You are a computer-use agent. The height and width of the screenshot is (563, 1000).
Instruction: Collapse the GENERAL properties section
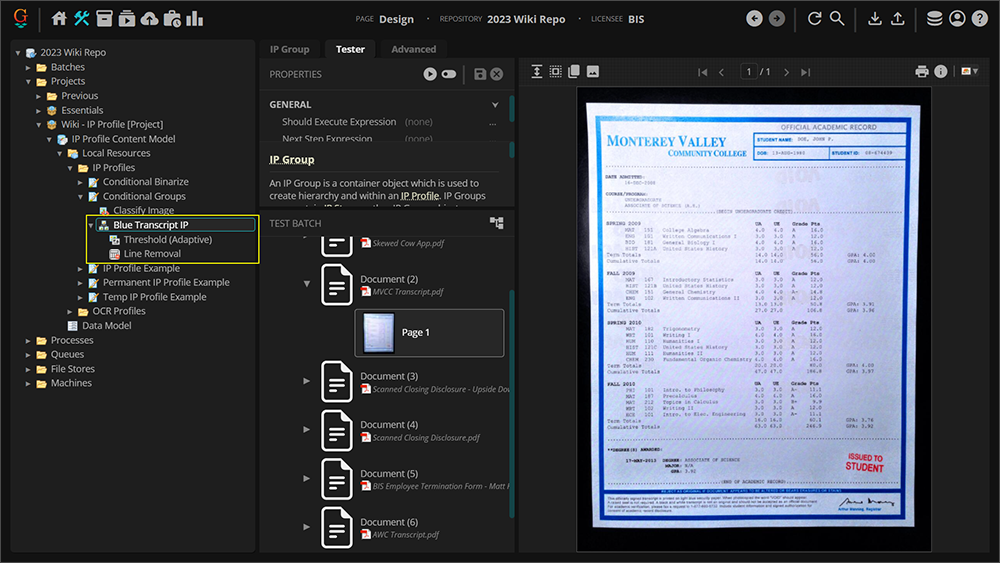pyautogui.click(x=494, y=104)
